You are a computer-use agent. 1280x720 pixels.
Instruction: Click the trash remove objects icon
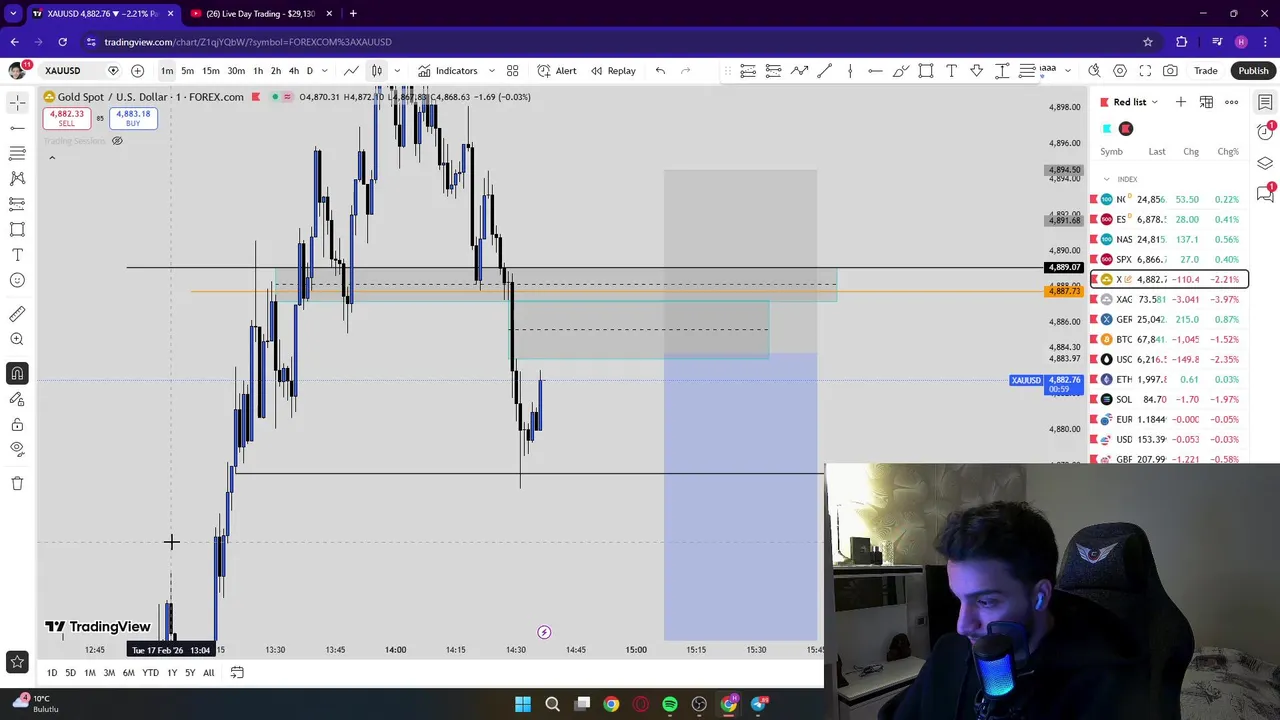pos(17,484)
